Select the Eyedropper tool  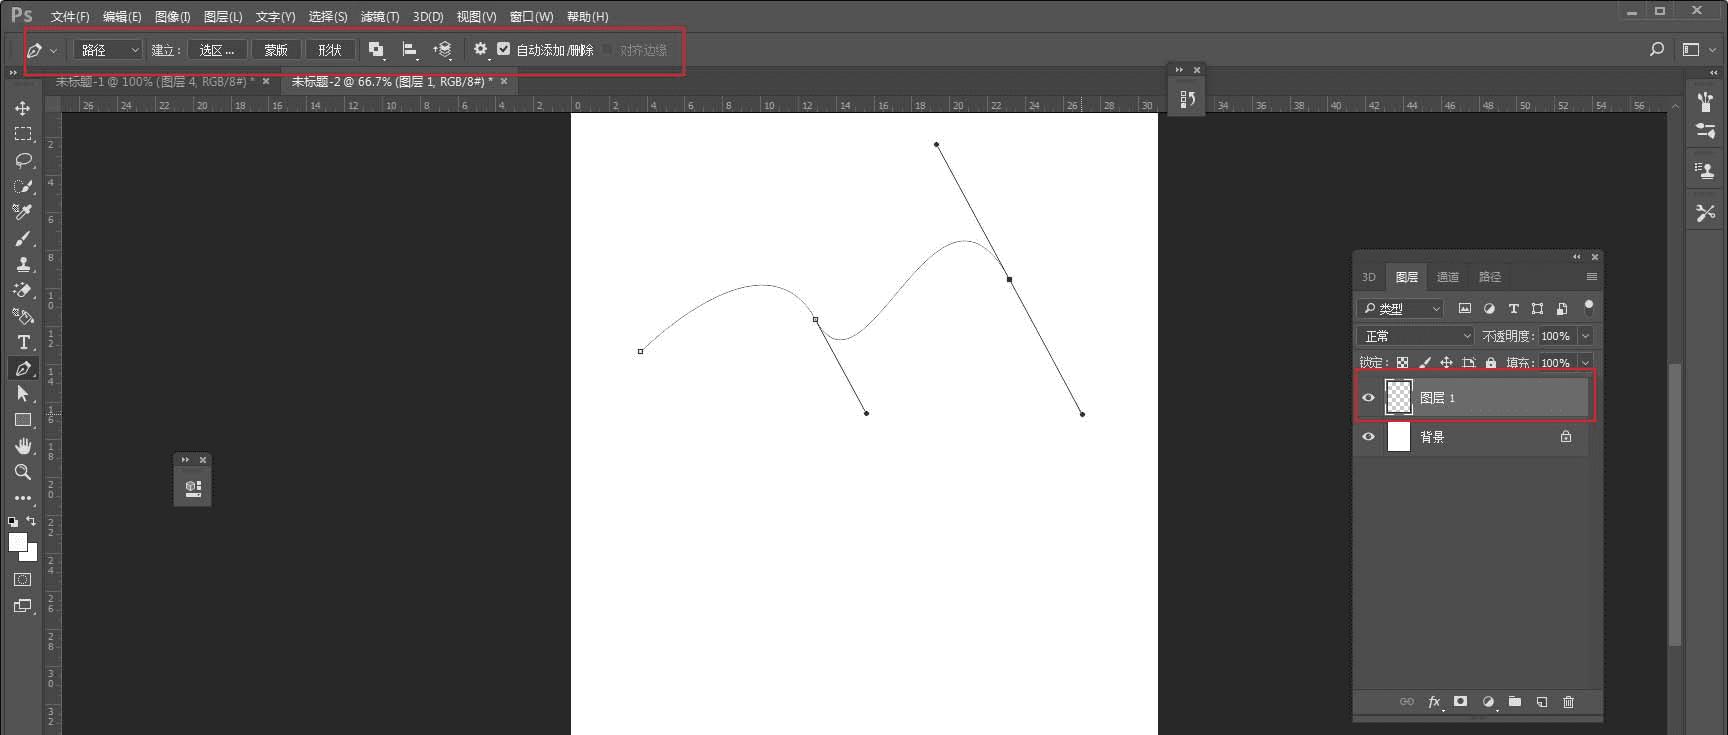pyautogui.click(x=22, y=212)
